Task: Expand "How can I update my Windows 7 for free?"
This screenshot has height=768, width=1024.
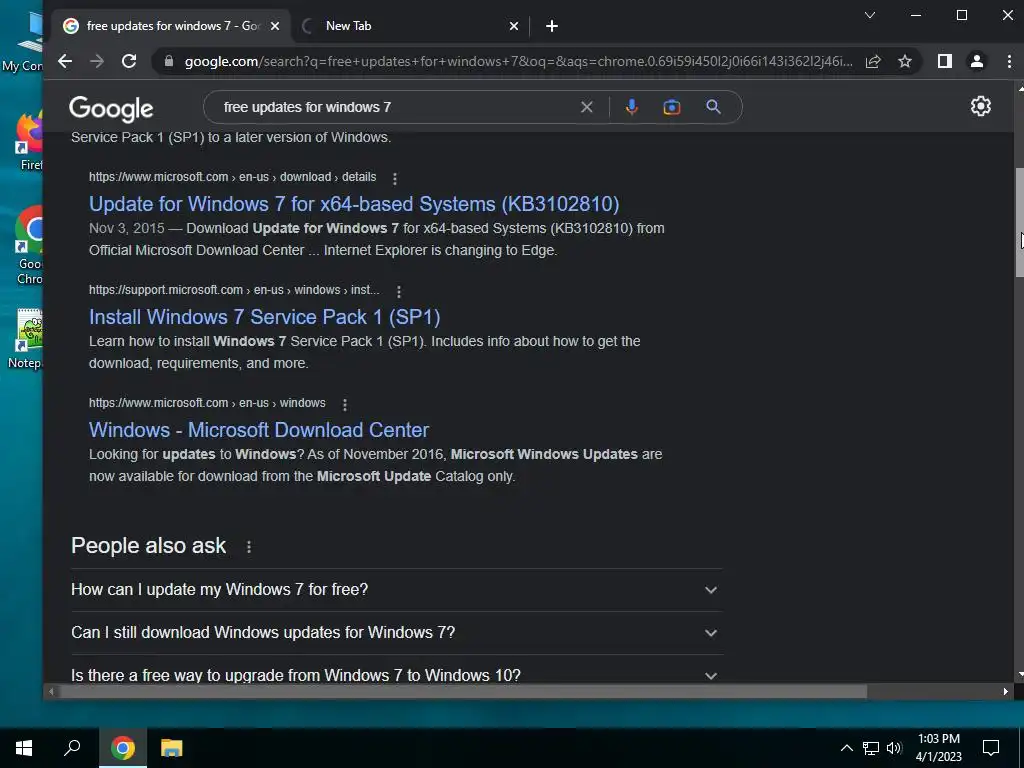Action: pyautogui.click(x=396, y=590)
